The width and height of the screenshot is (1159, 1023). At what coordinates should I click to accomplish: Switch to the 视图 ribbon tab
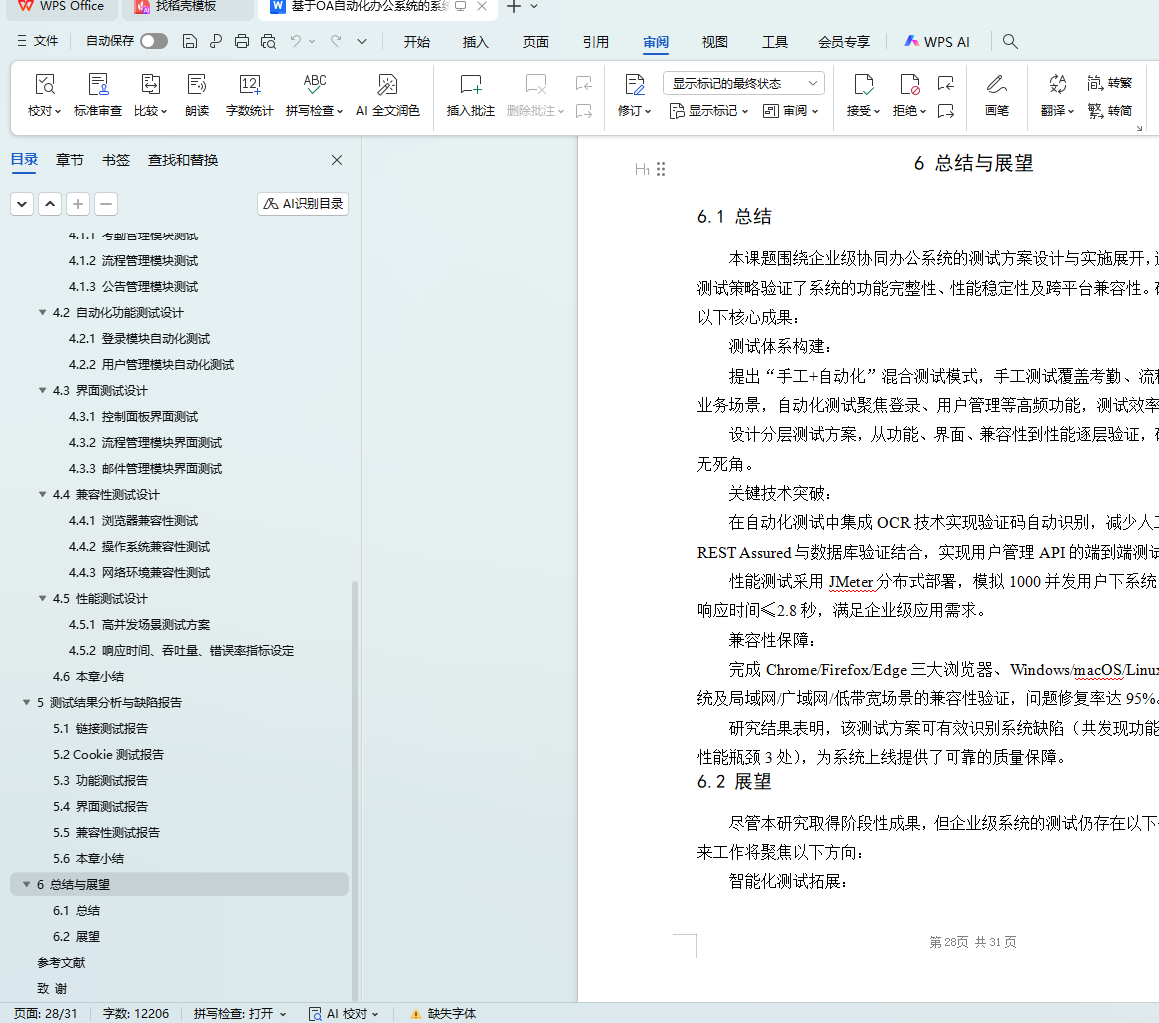coord(714,42)
